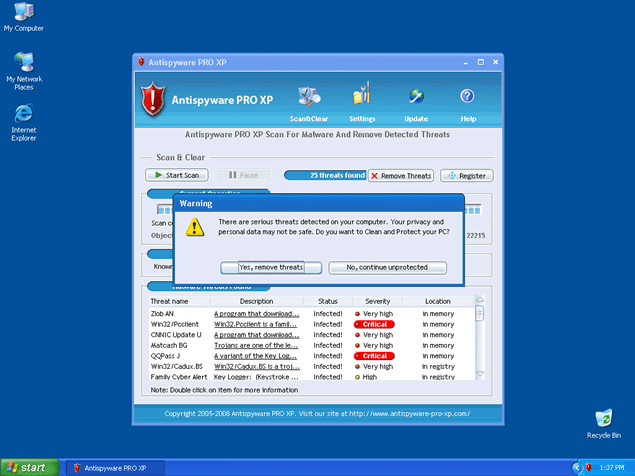635x476 pixels.
Task: Open the Settings tools icon
Action: (362, 98)
